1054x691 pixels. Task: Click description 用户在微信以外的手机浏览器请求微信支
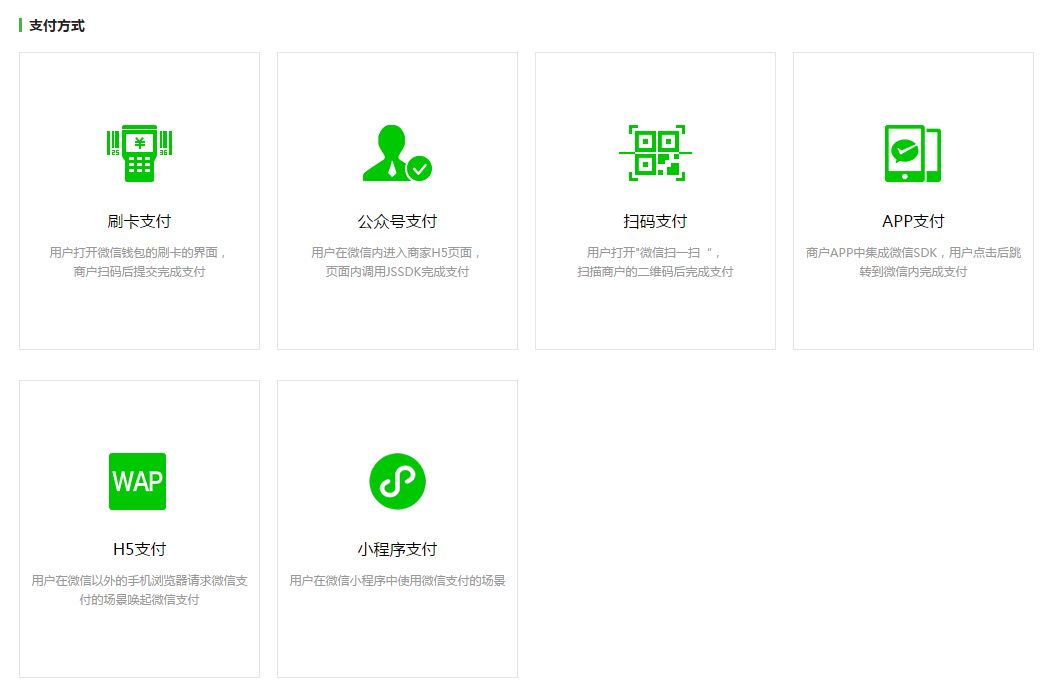[139, 581]
